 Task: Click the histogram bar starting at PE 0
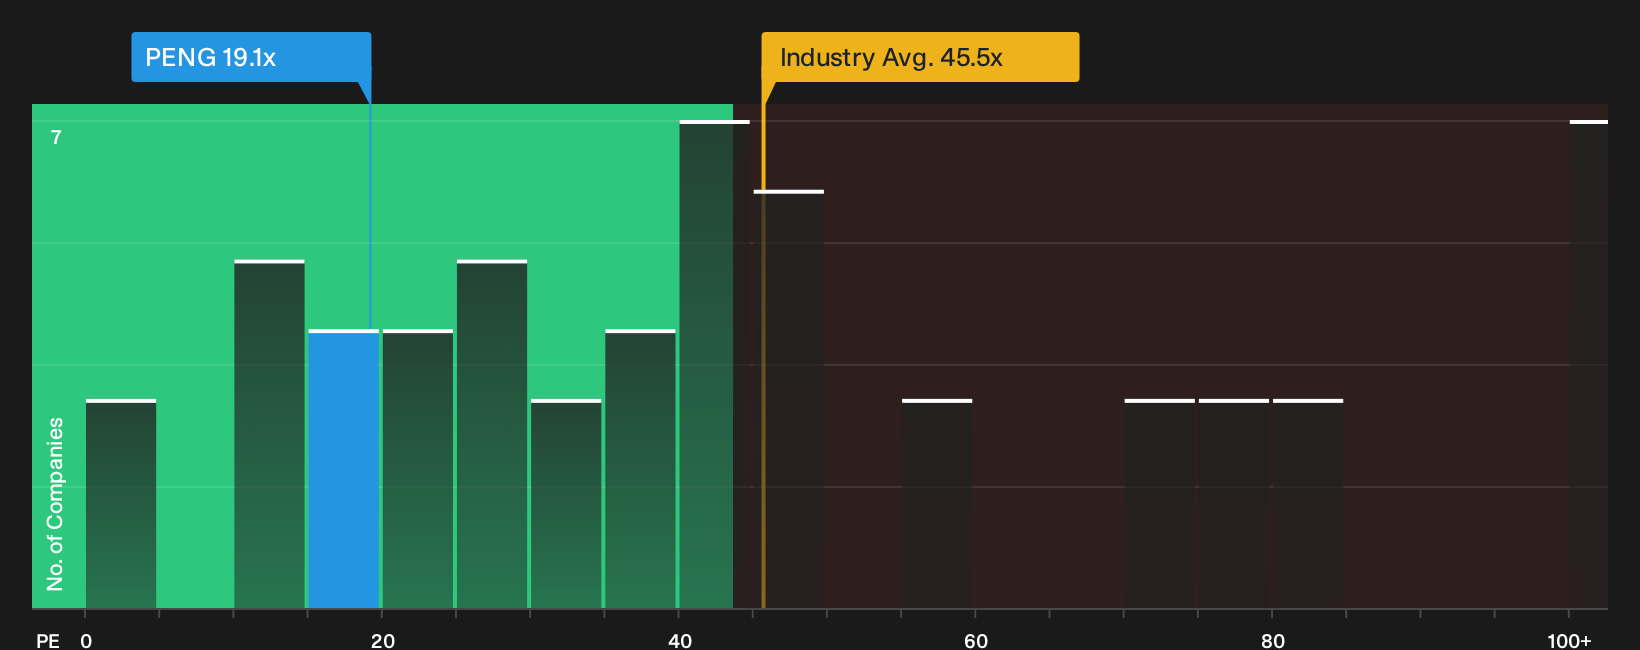pos(121,504)
